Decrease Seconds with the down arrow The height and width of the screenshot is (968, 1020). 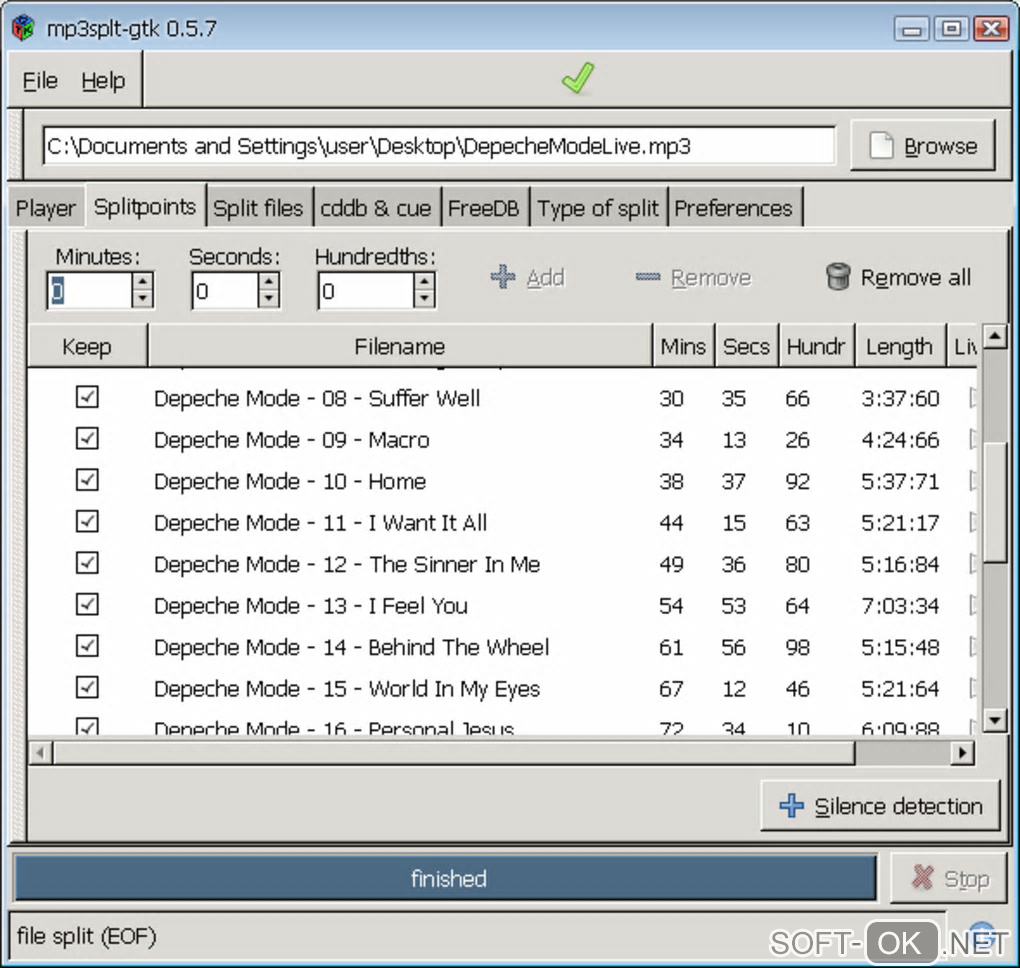point(269,299)
